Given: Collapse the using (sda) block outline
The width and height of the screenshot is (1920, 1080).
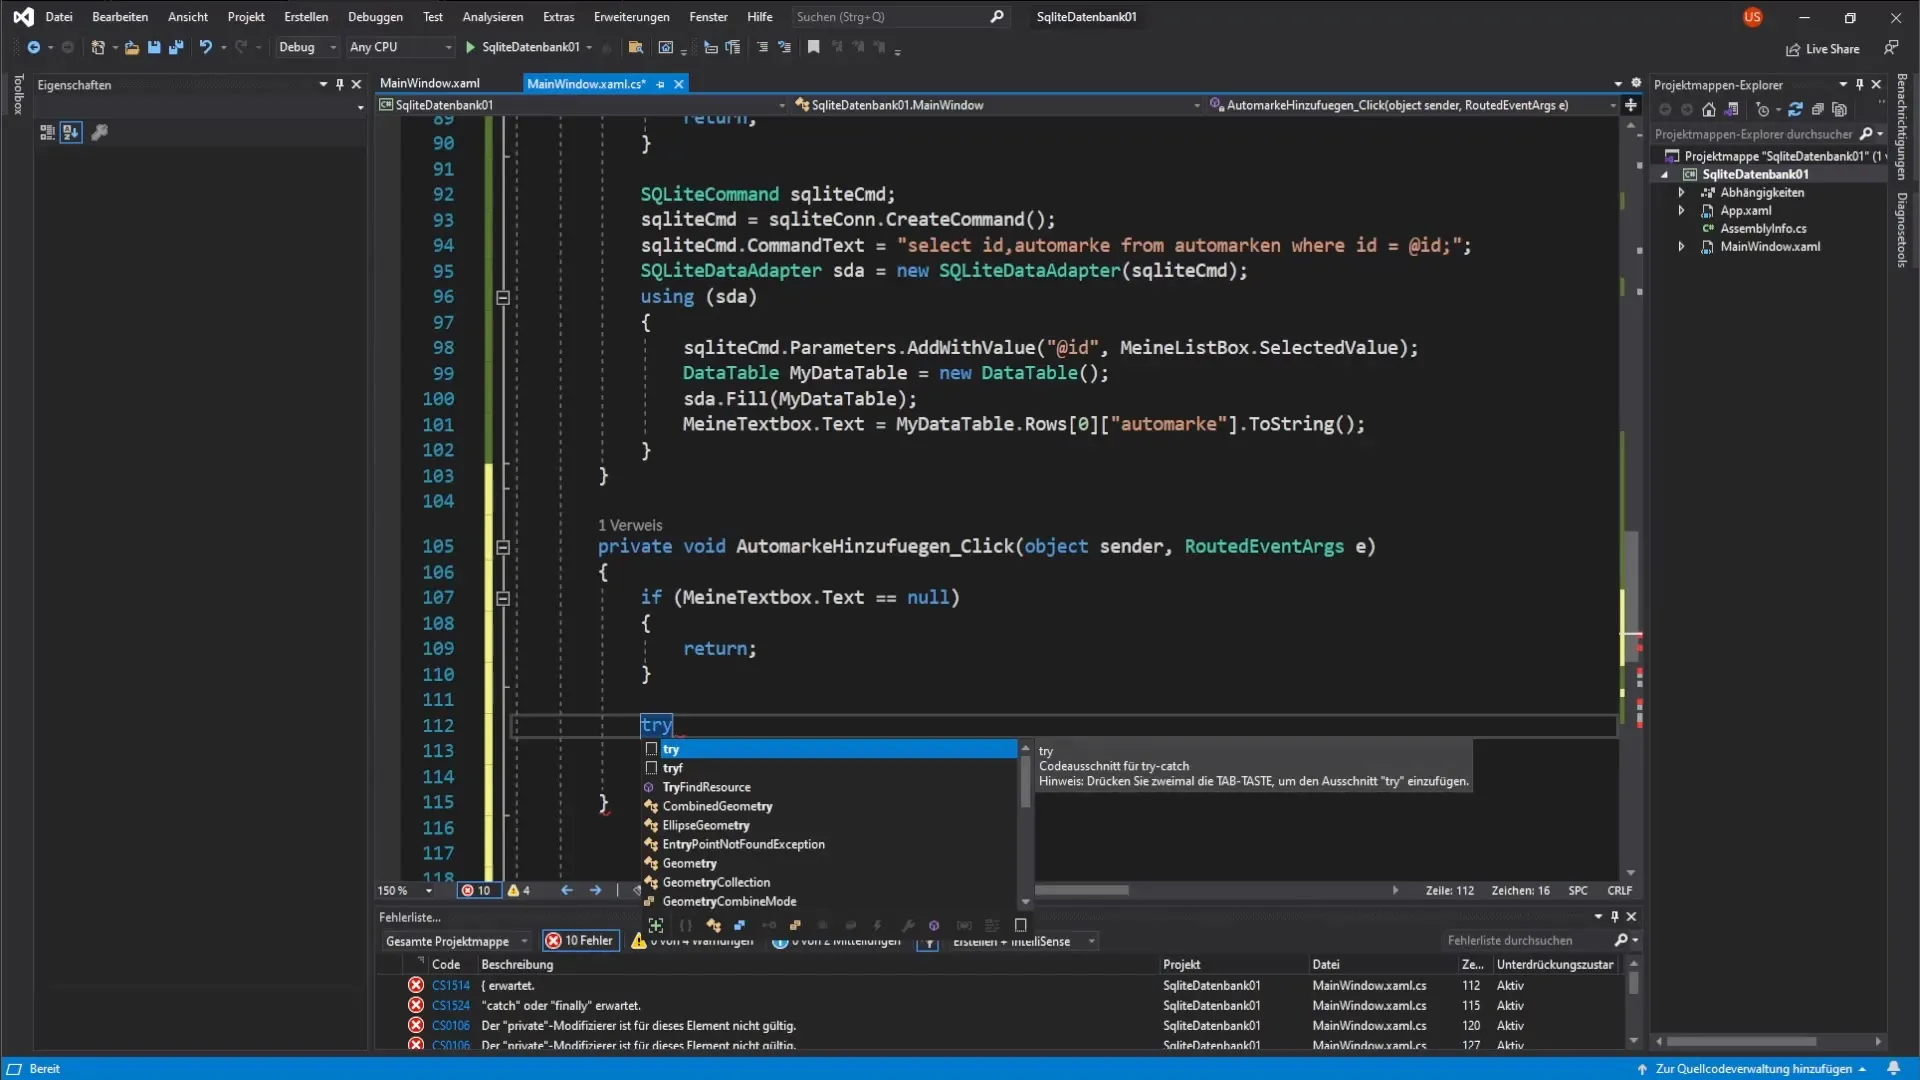Looking at the screenshot, I should (503, 297).
